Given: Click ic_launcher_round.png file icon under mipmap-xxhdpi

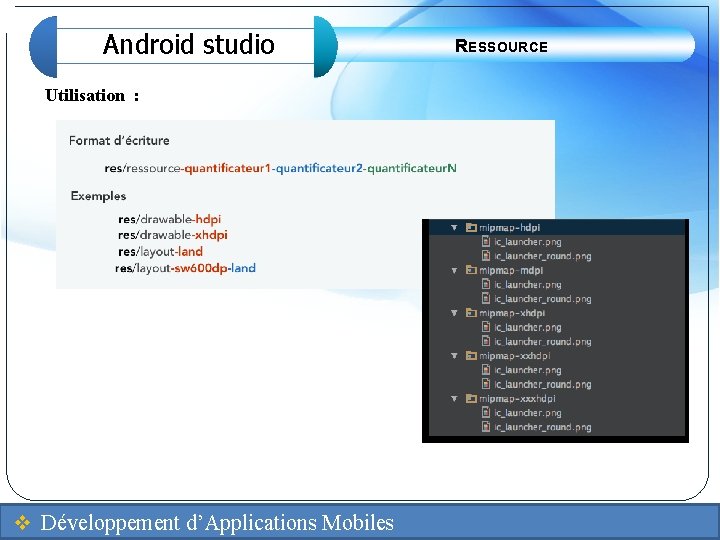Looking at the screenshot, I should coord(486,384).
